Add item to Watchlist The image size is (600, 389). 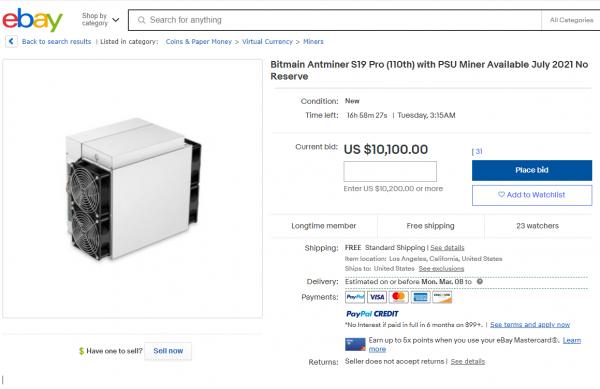(532, 195)
